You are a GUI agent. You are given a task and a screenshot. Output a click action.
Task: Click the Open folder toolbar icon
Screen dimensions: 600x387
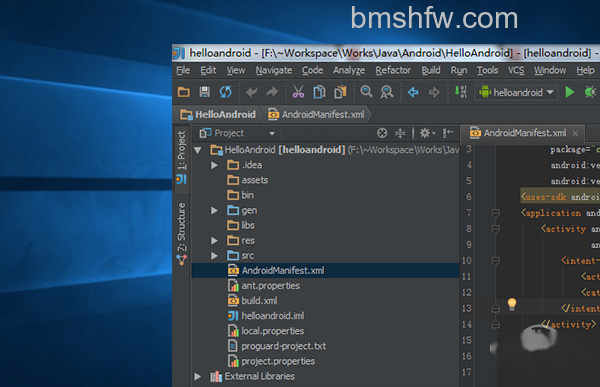coord(184,92)
